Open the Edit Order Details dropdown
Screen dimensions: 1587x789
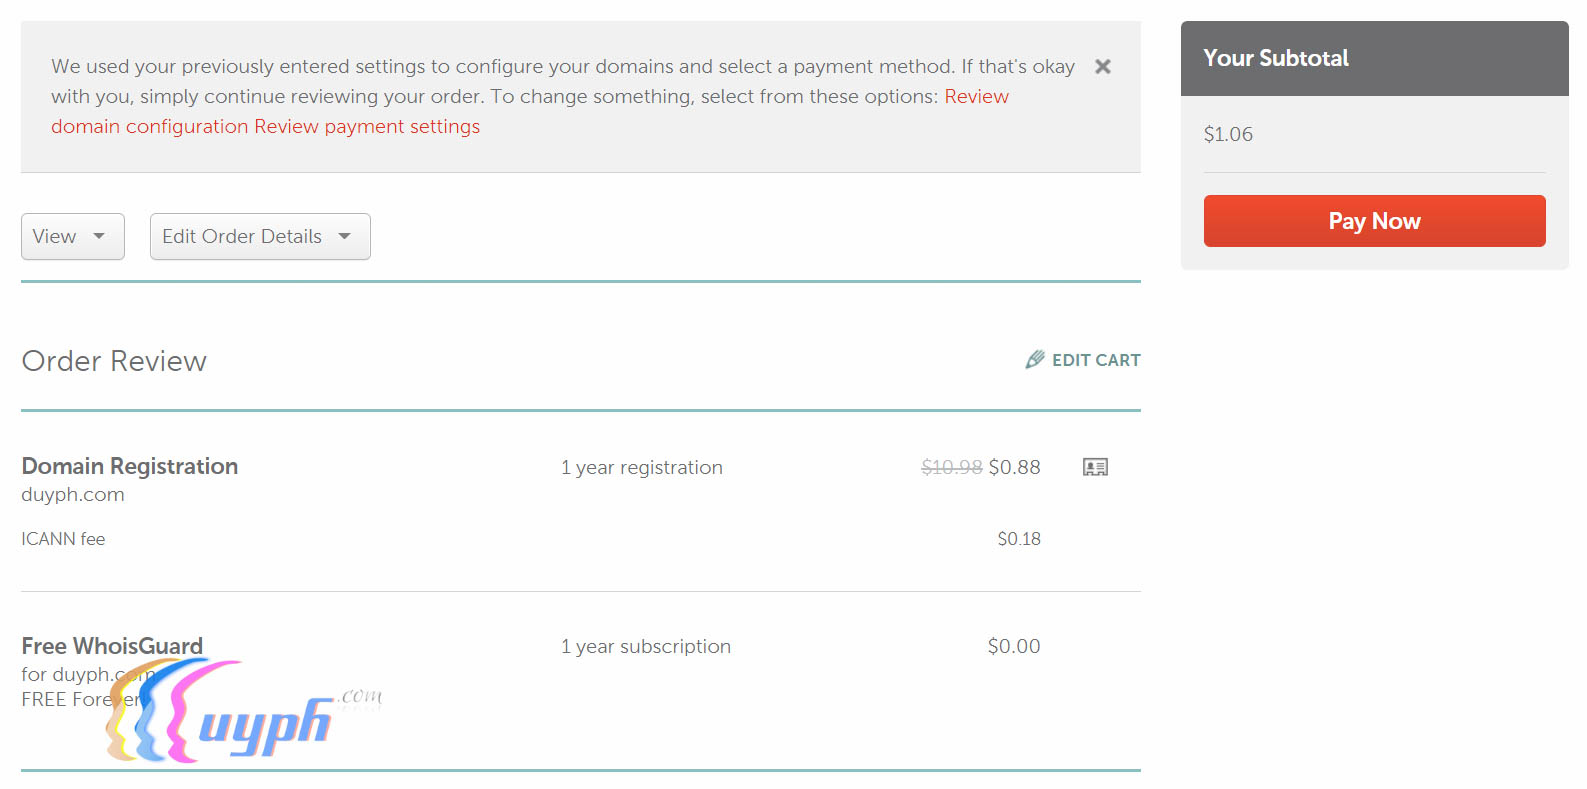point(260,237)
